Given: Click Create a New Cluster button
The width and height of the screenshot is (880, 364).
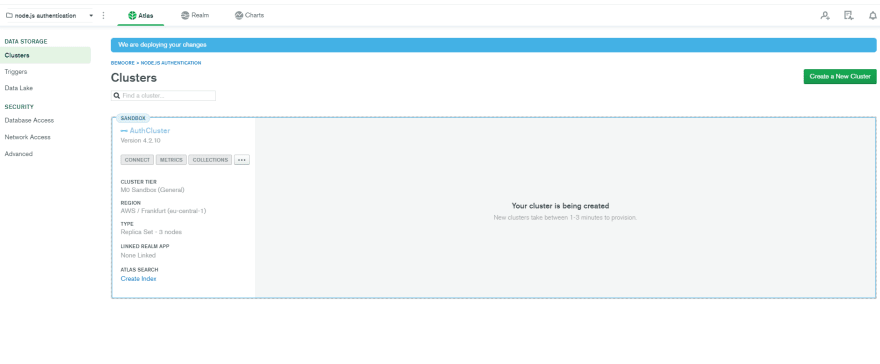Looking at the screenshot, I should pos(840,76).
